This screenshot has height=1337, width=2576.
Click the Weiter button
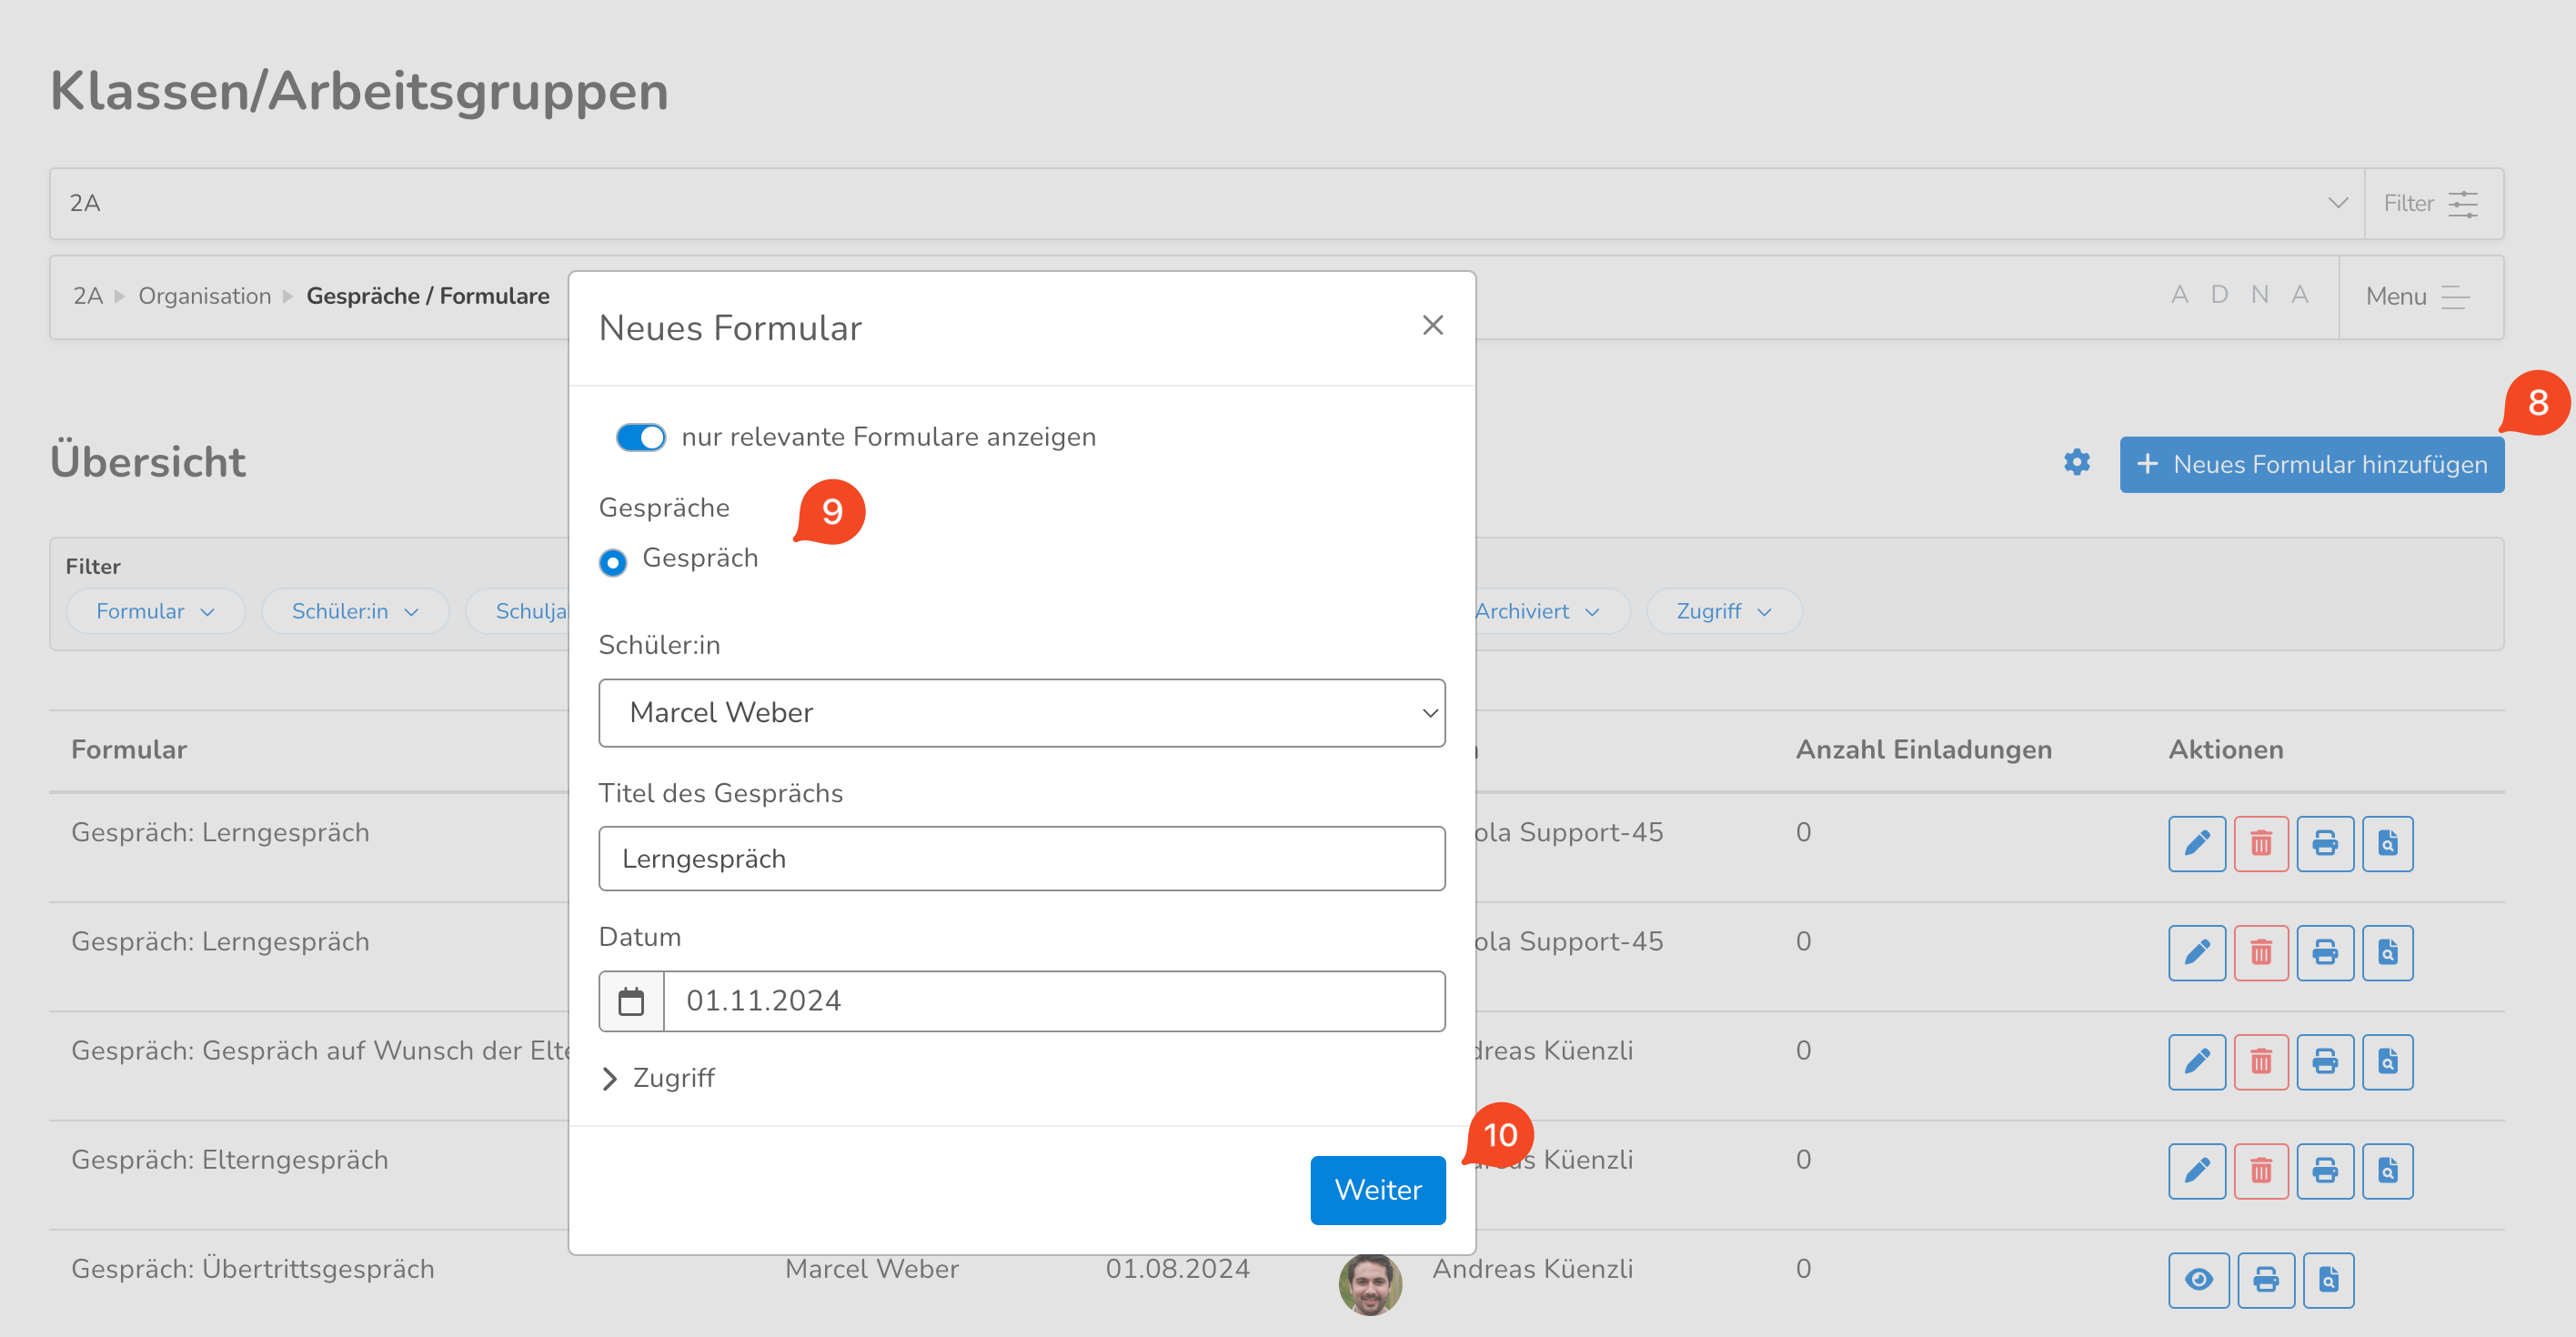(x=1377, y=1190)
